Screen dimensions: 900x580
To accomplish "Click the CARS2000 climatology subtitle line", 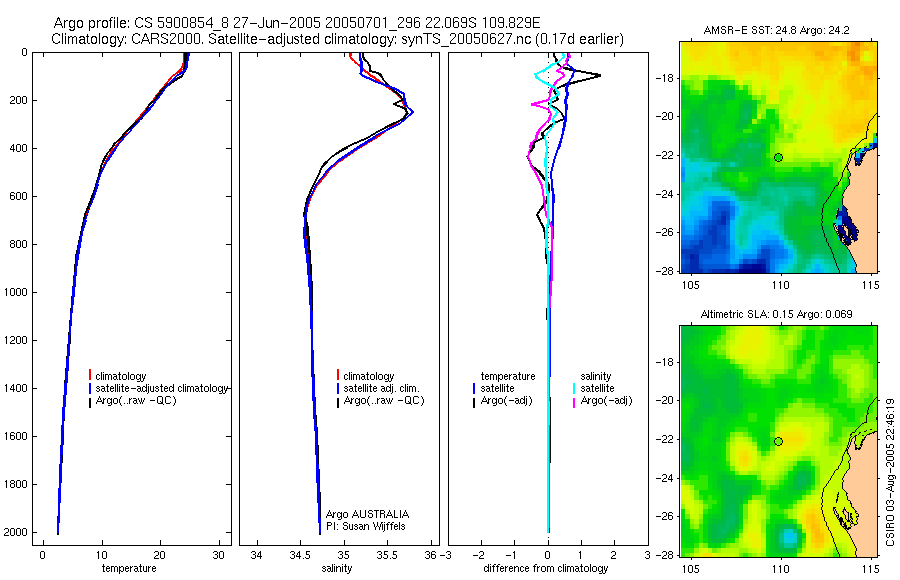I will point(338,39).
